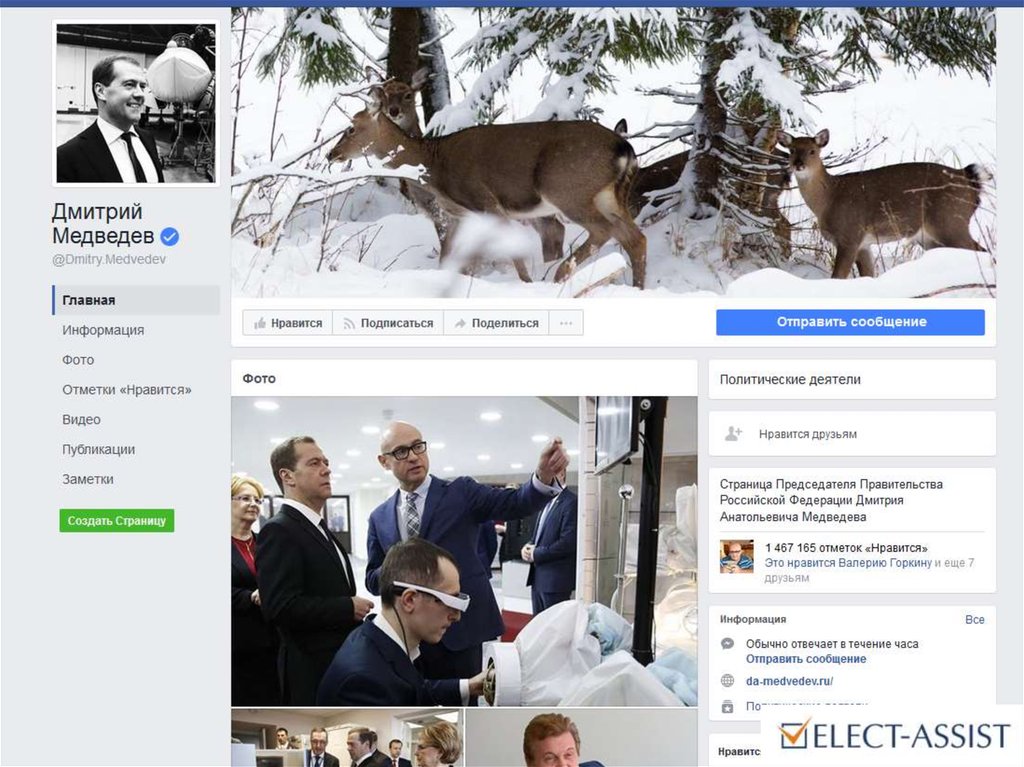Open the three-dots more options menu
The width and height of the screenshot is (1024, 767).
tap(566, 323)
